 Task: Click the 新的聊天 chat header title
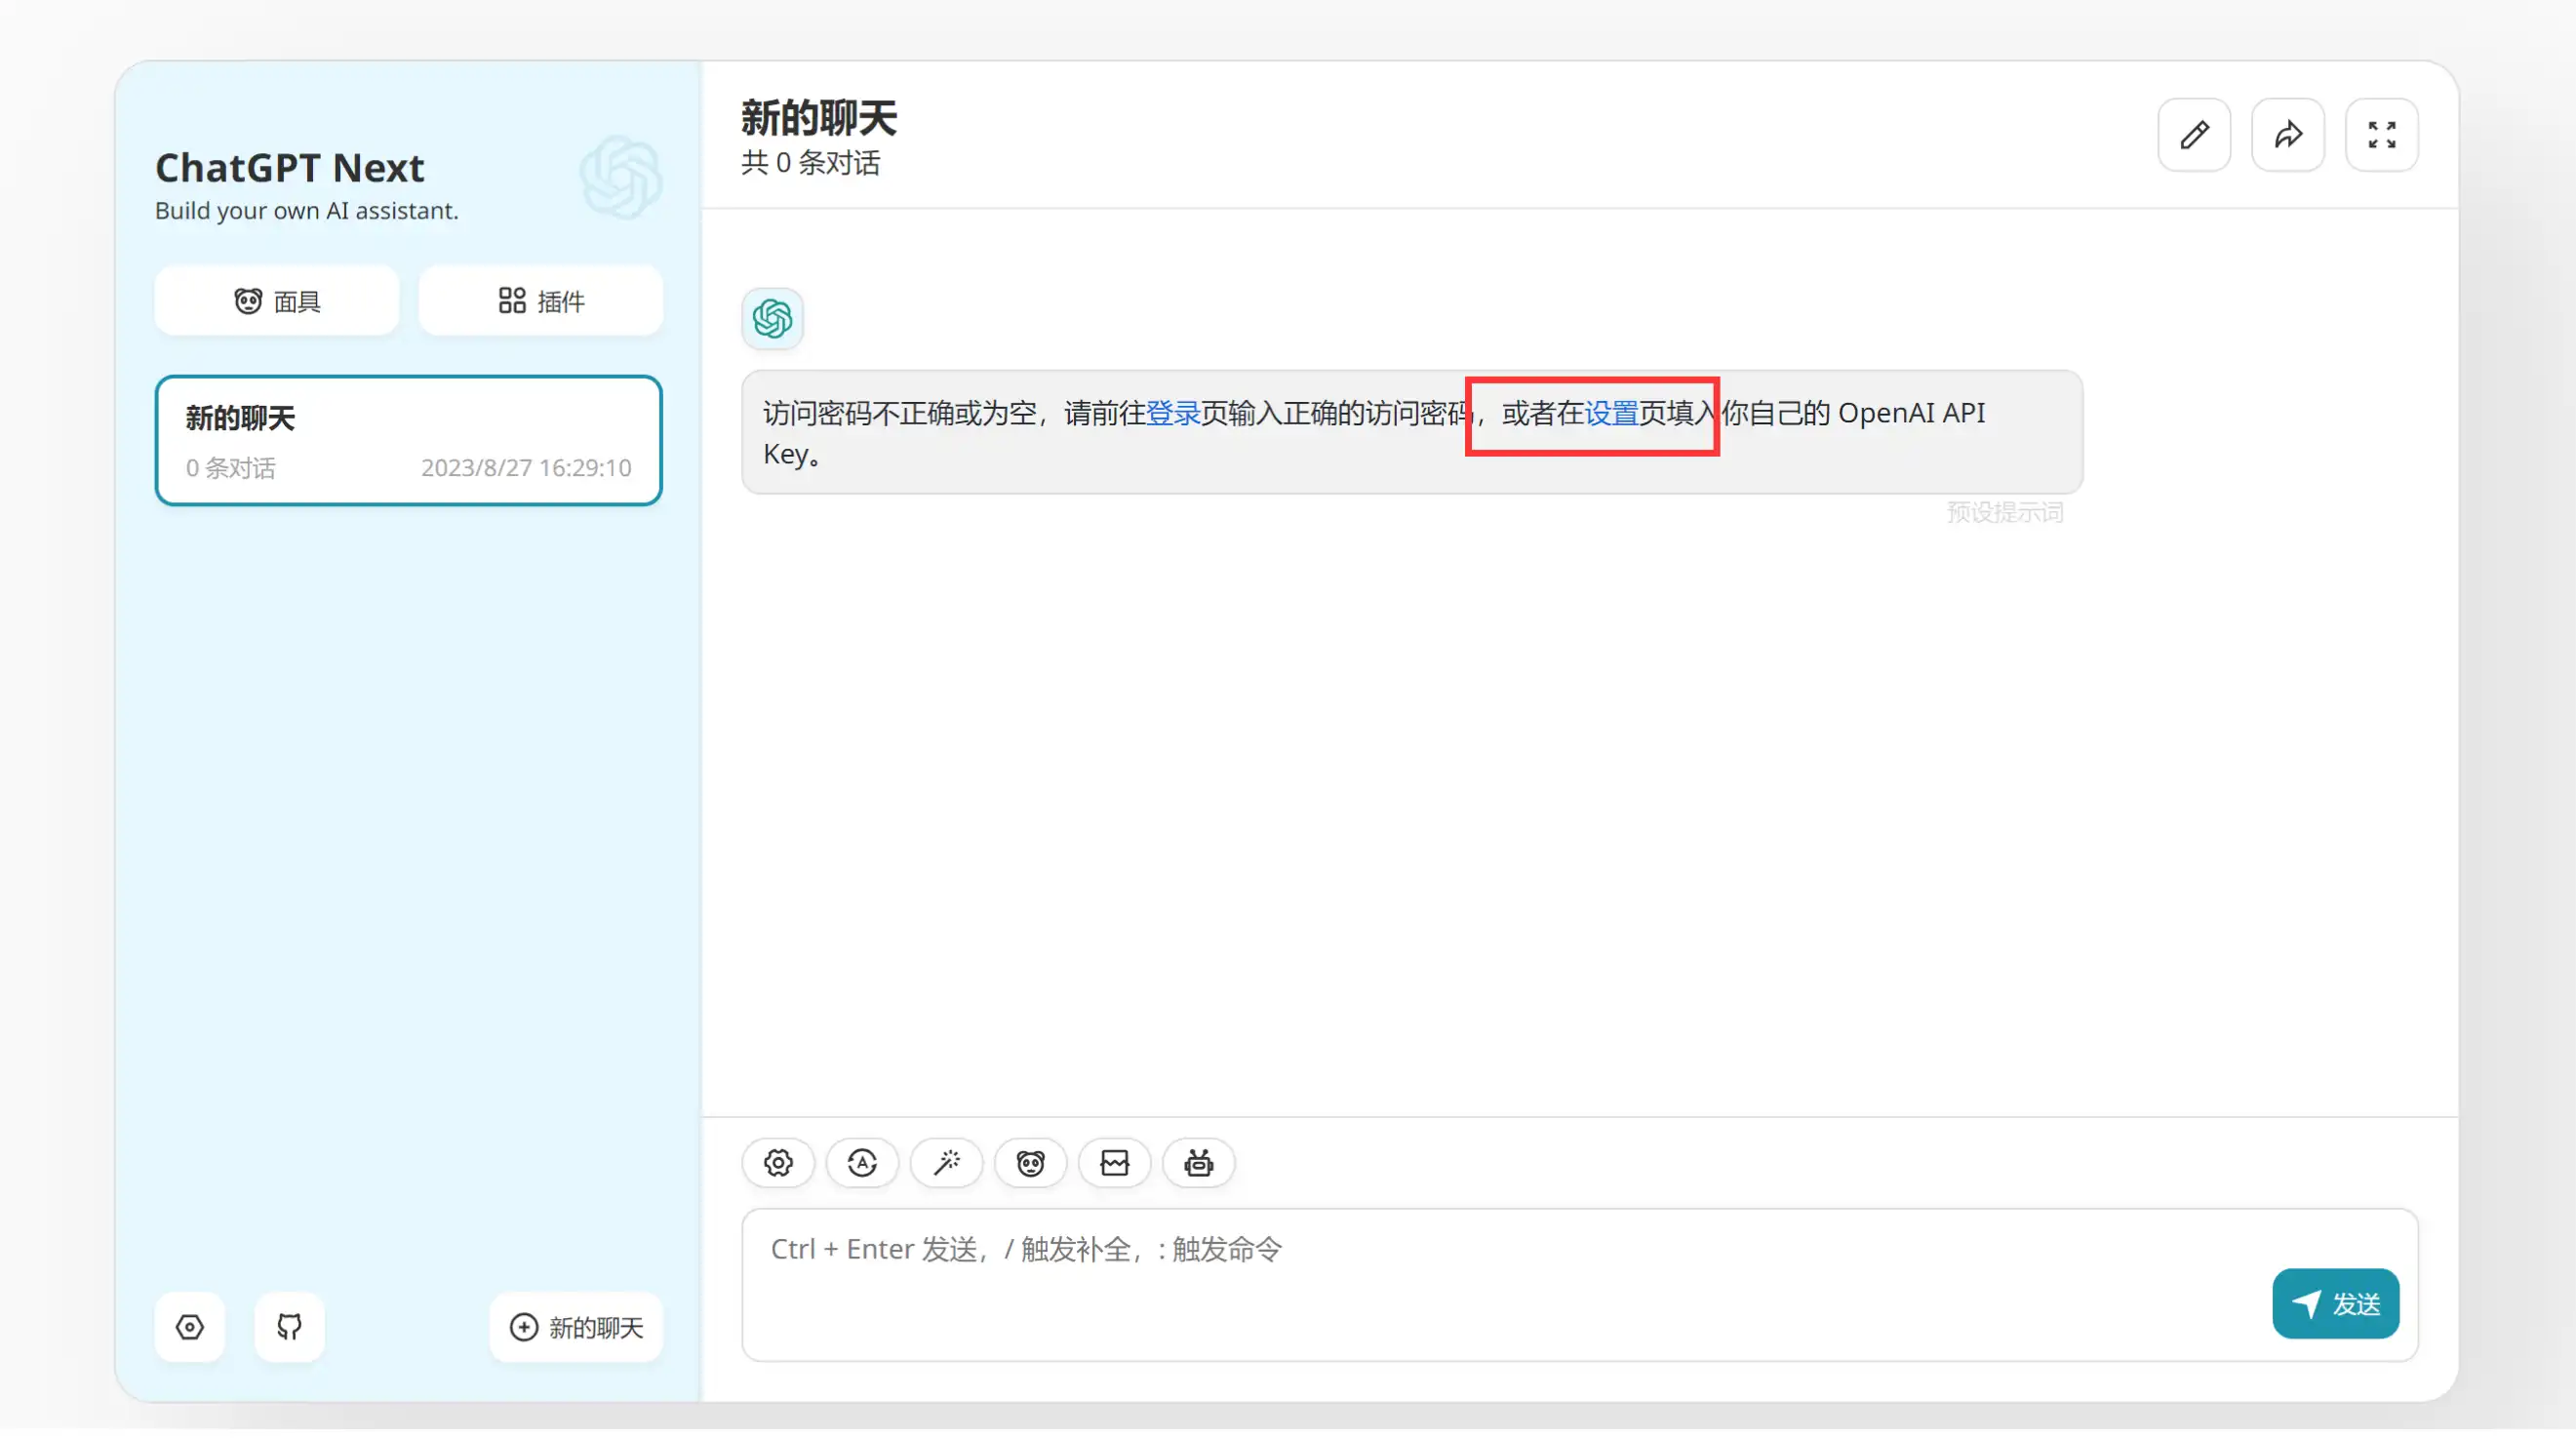819,118
